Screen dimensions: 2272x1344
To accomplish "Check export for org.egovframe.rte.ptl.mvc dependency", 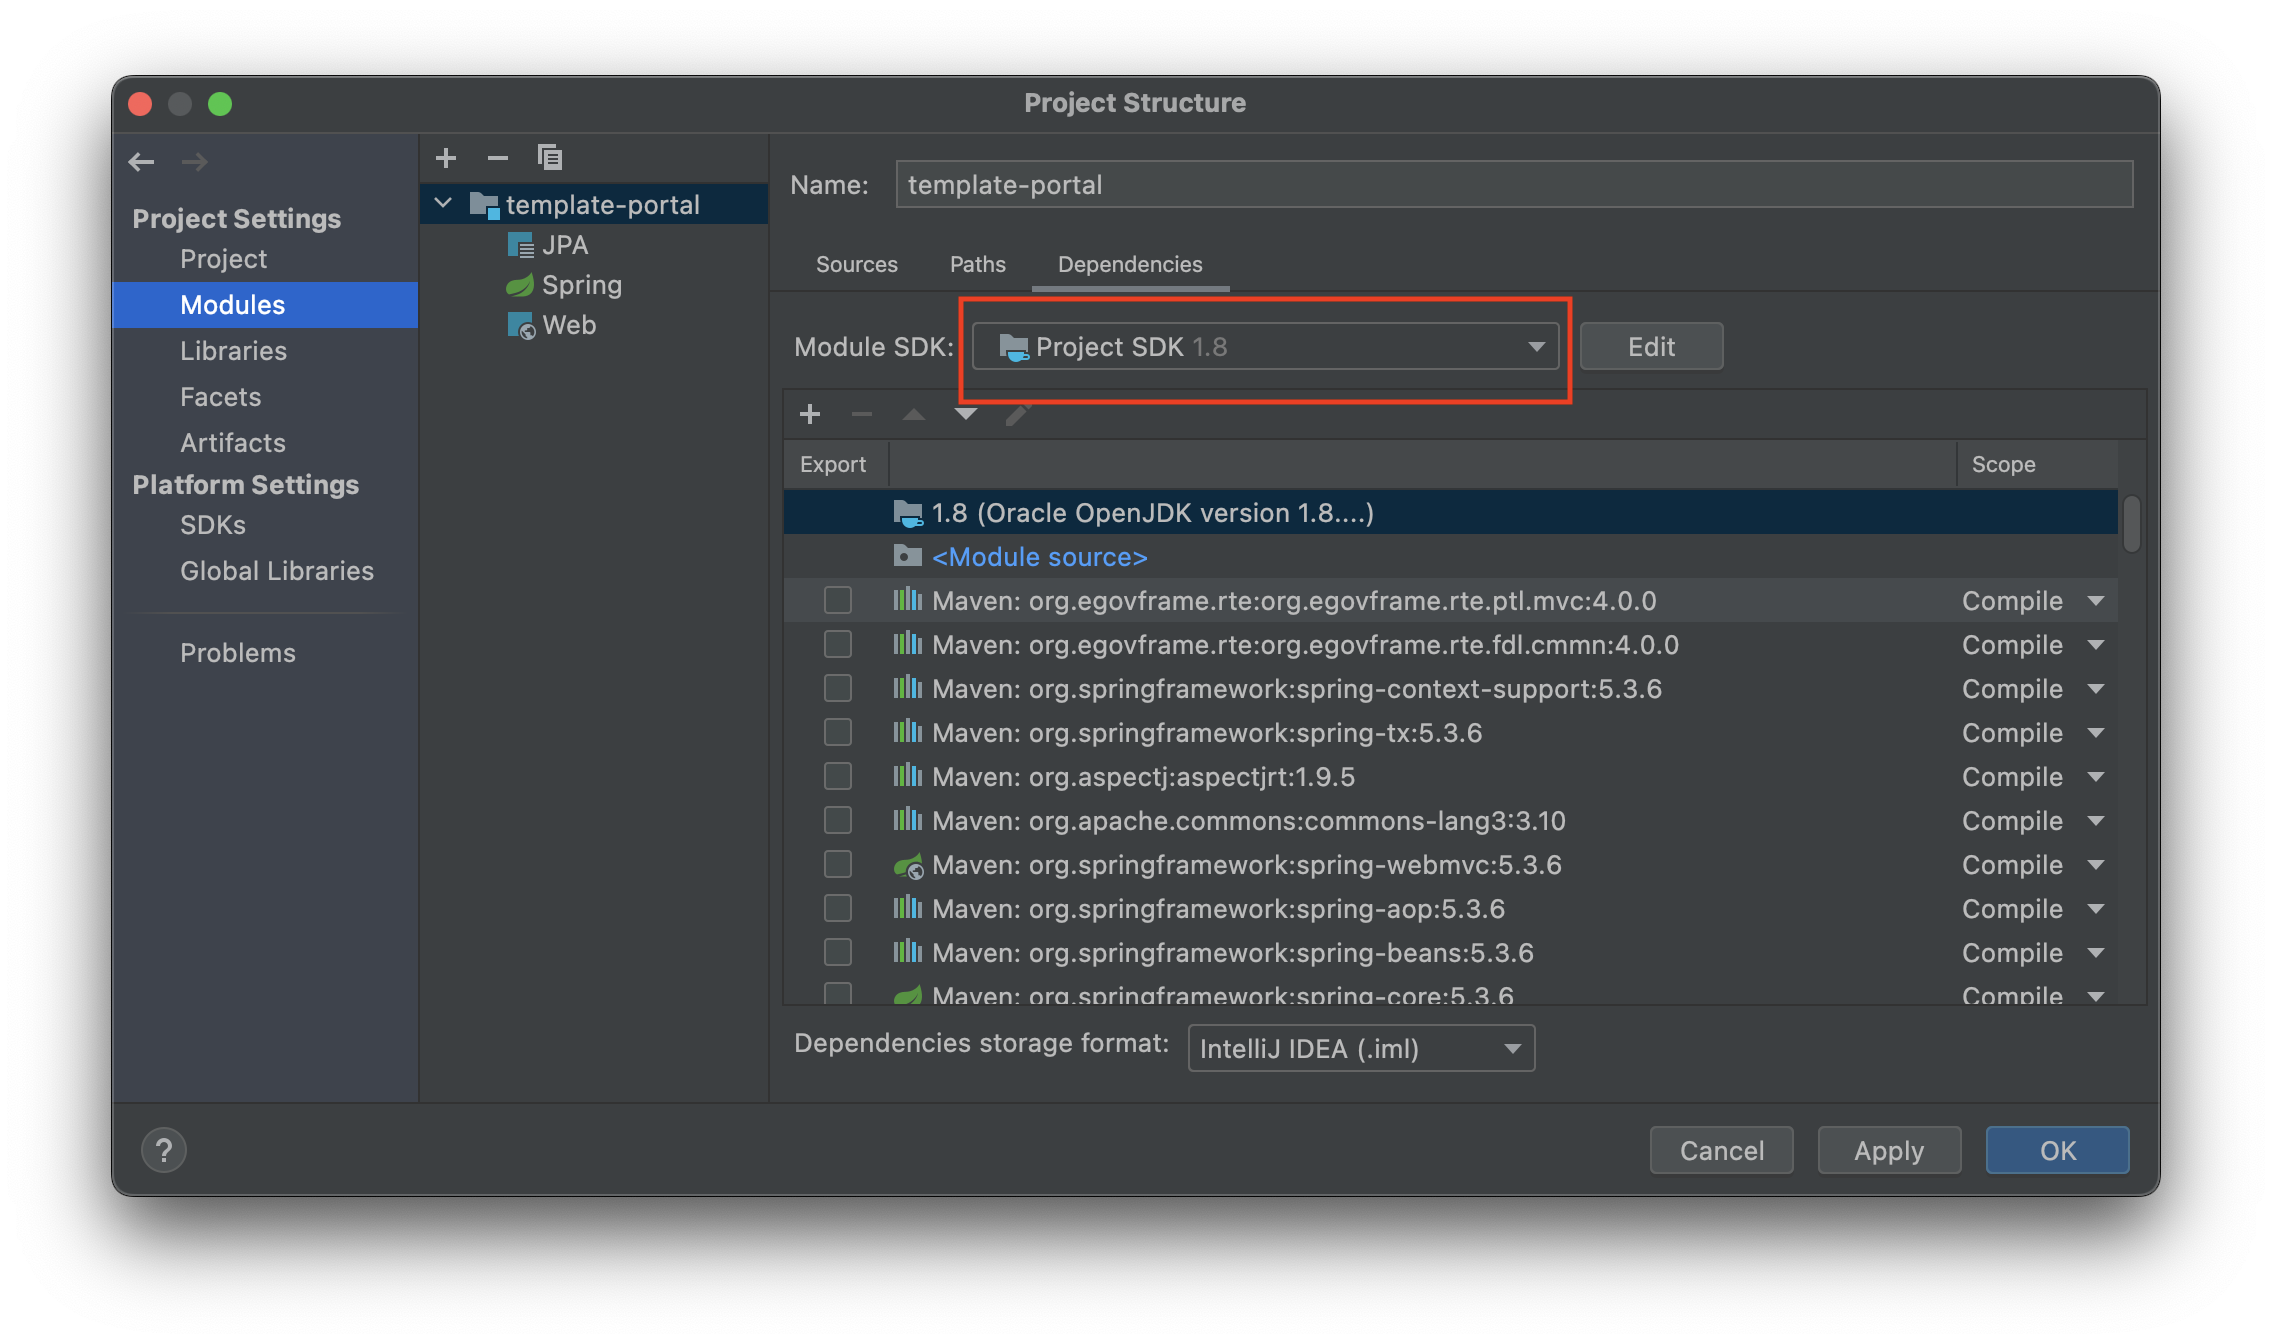I will tap(838, 601).
